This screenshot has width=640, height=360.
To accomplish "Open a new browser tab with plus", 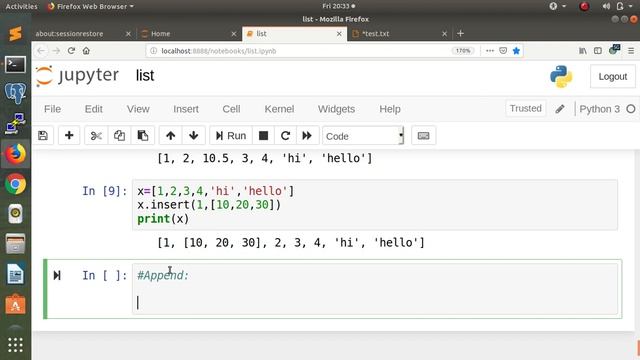I will click(x=460, y=33).
